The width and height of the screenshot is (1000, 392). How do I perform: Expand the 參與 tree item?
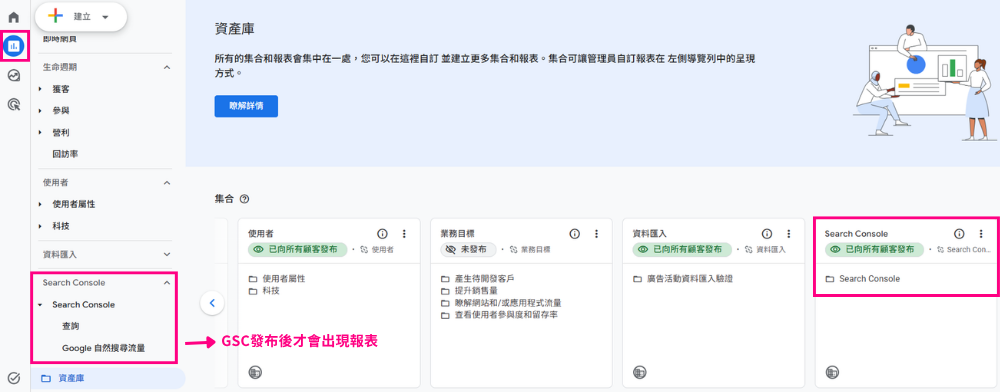(40, 111)
